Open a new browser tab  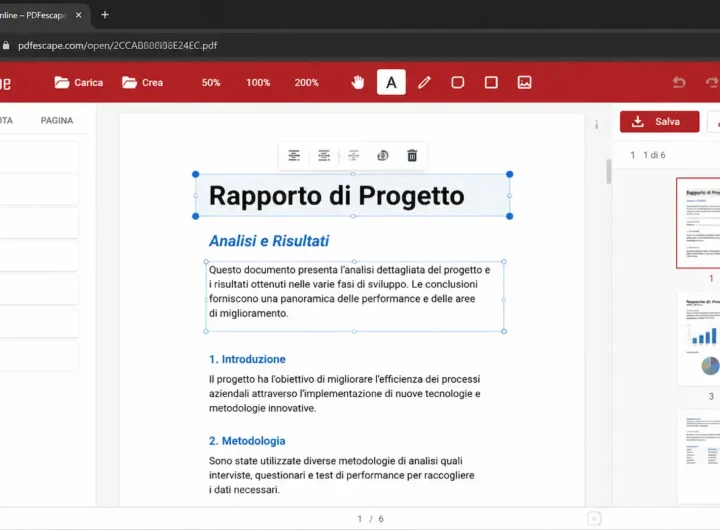pyautogui.click(x=105, y=15)
